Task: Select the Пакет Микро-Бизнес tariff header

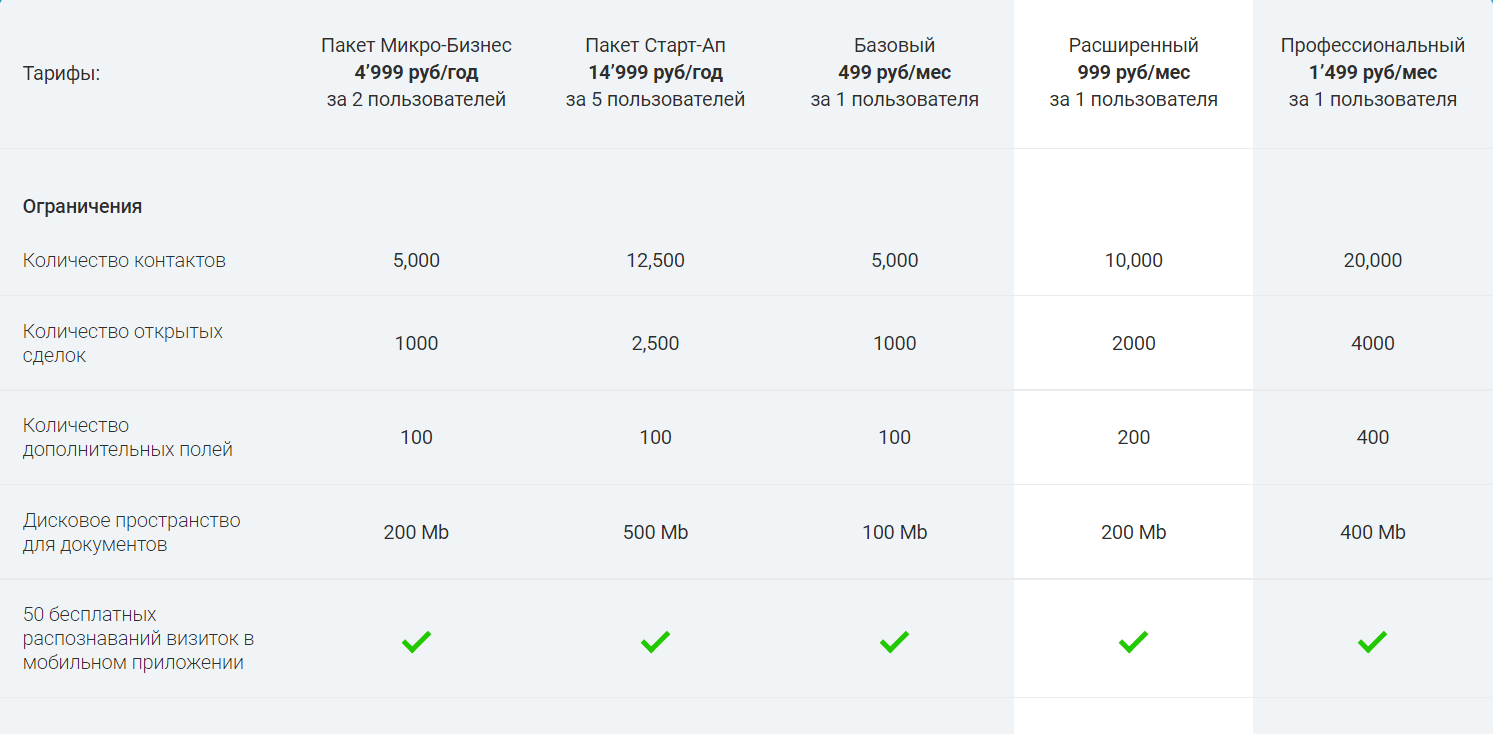Action: (x=416, y=72)
